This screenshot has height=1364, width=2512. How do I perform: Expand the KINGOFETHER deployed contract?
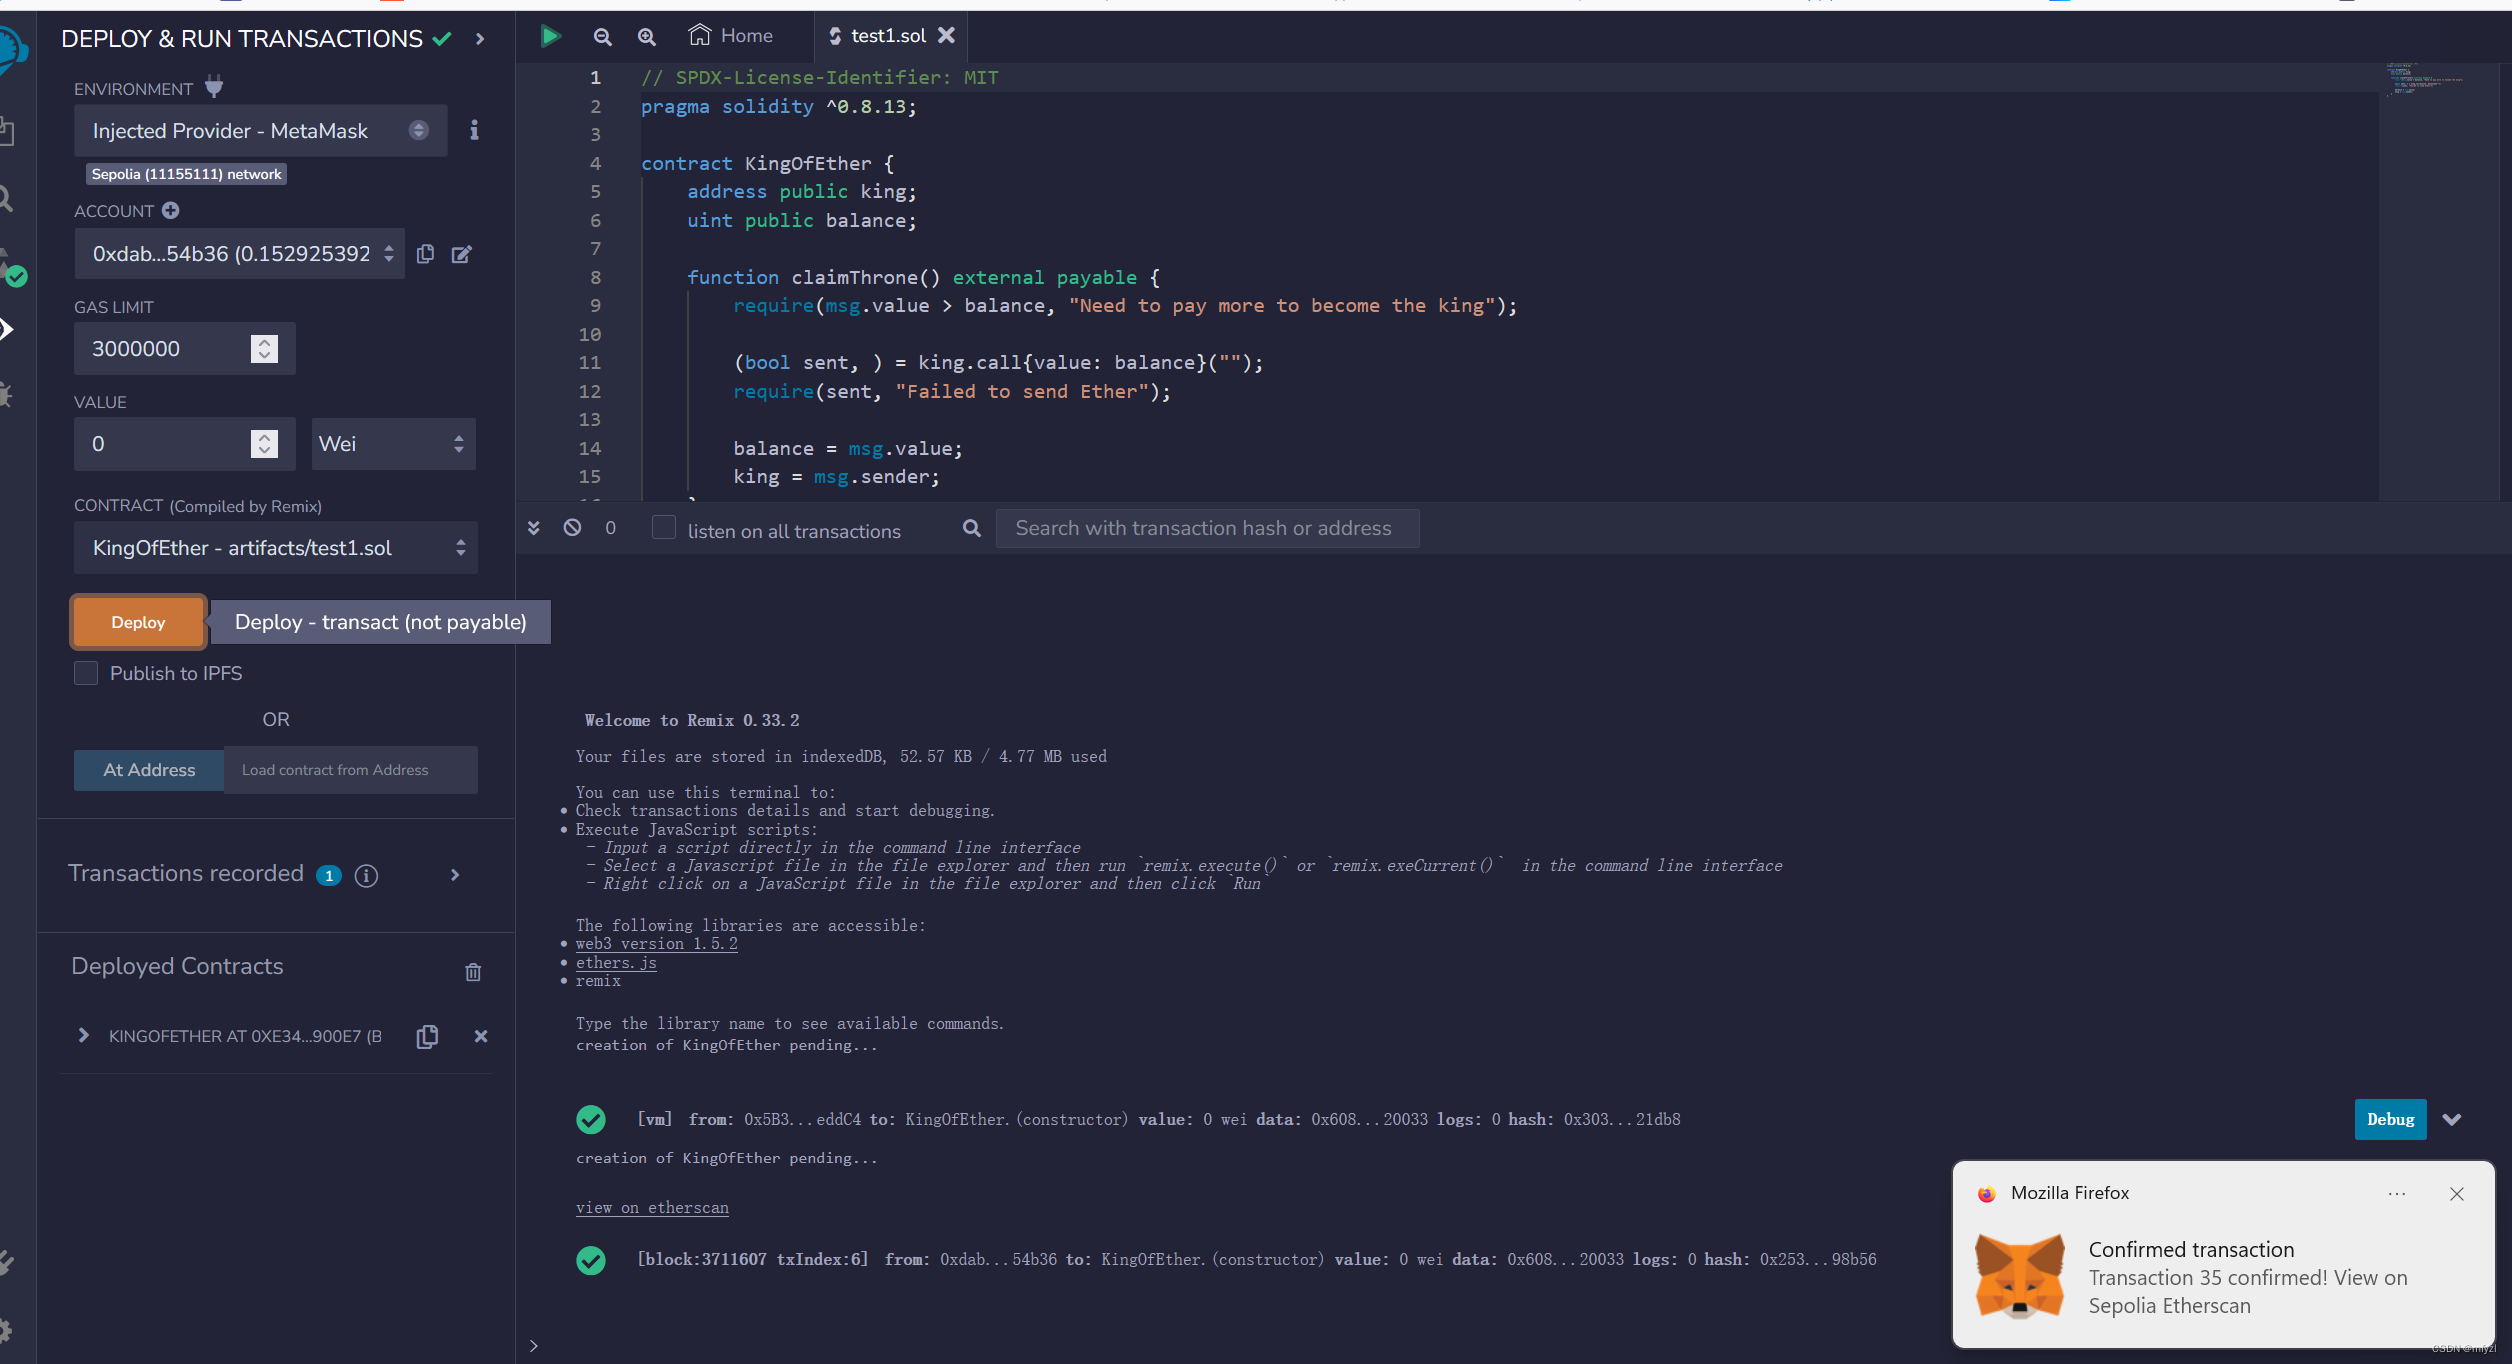pos(84,1036)
